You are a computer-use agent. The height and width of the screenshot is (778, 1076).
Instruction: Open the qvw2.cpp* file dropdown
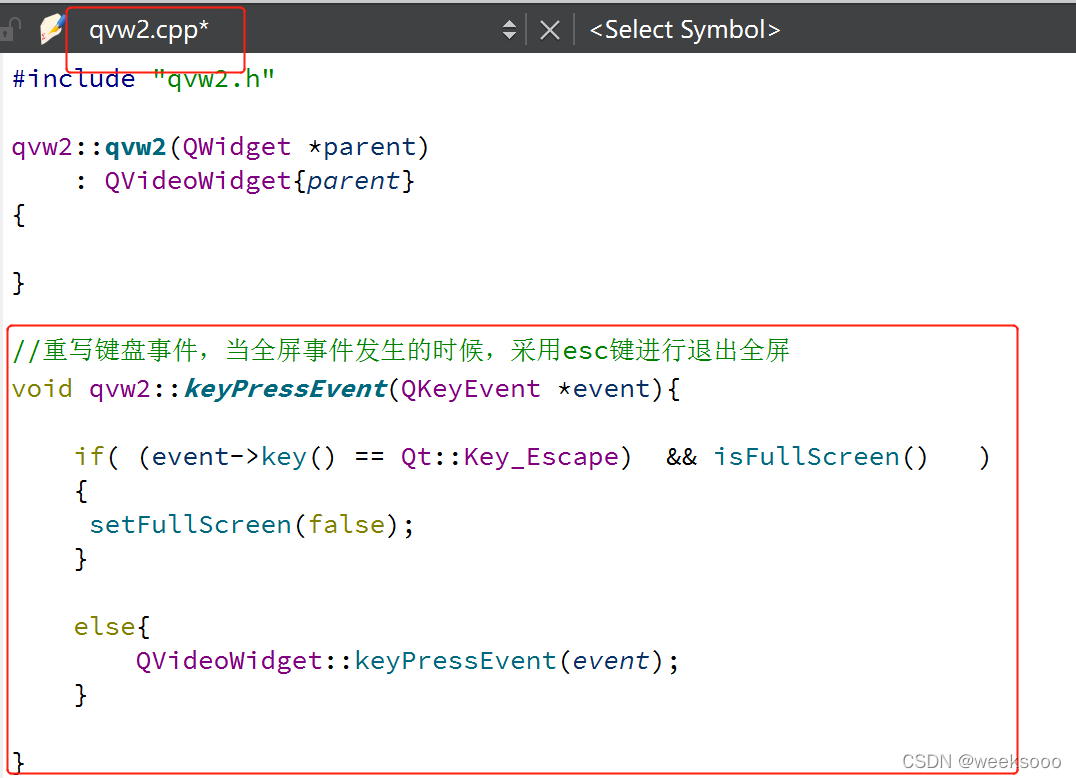pyautogui.click(x=148, y=30)
